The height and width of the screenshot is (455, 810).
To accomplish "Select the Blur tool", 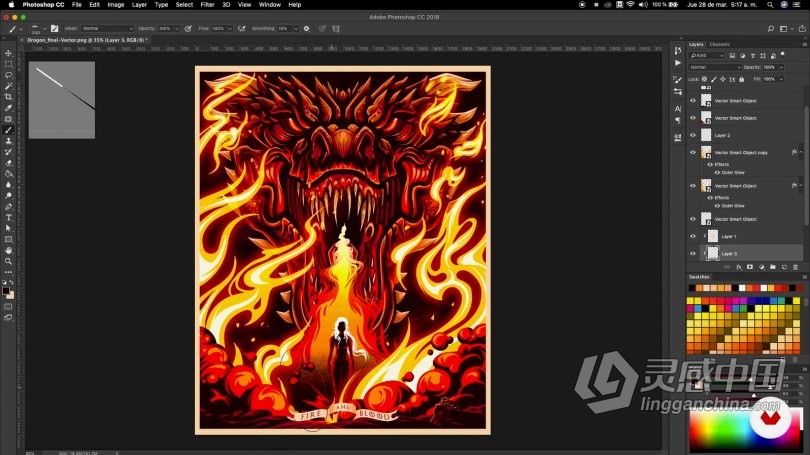I will [x=8, y=185].
